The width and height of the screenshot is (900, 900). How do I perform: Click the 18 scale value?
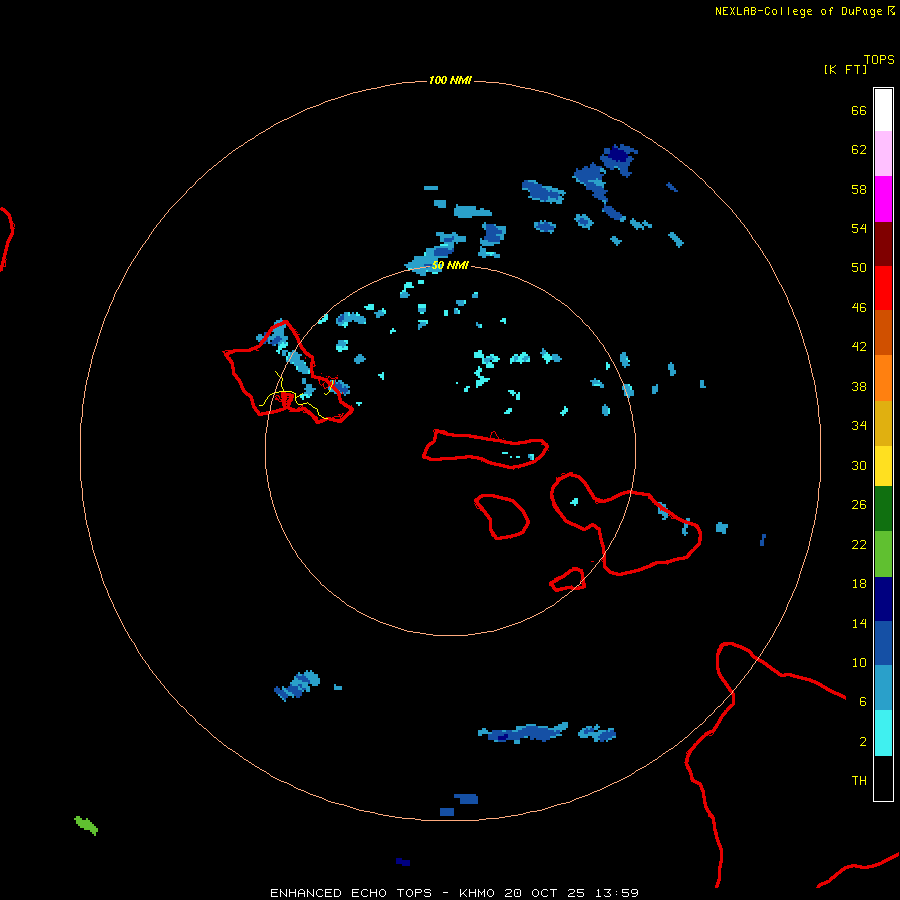tap(859, 584)
